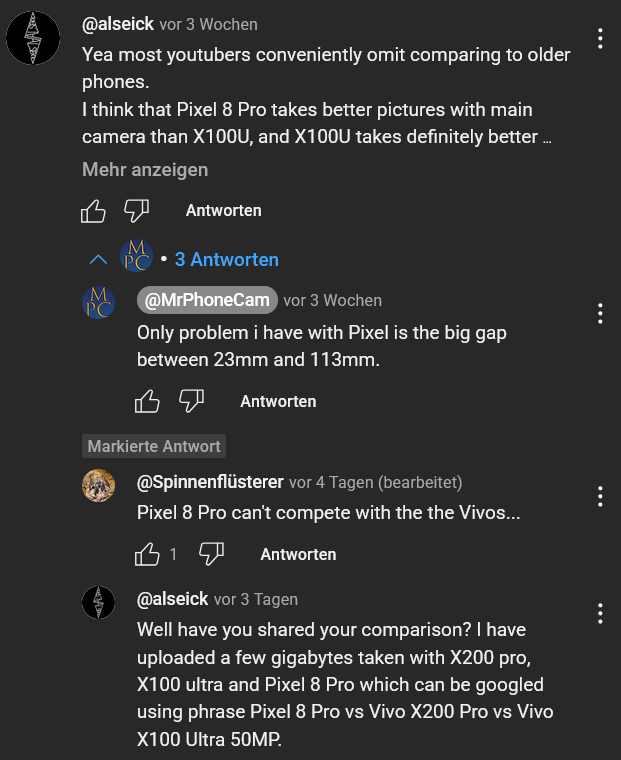The width and height of the screenshot is (621, 760).
Task: Dislike the top comment by @alseick
Action: (136, 211)
